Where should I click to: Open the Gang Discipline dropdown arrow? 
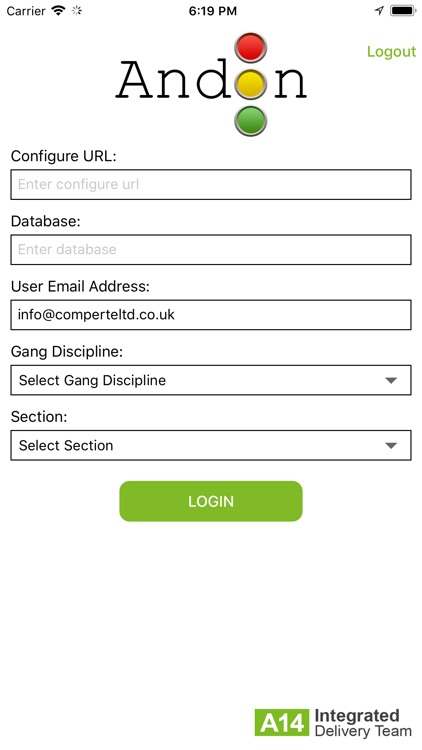[x=391, y=380]
